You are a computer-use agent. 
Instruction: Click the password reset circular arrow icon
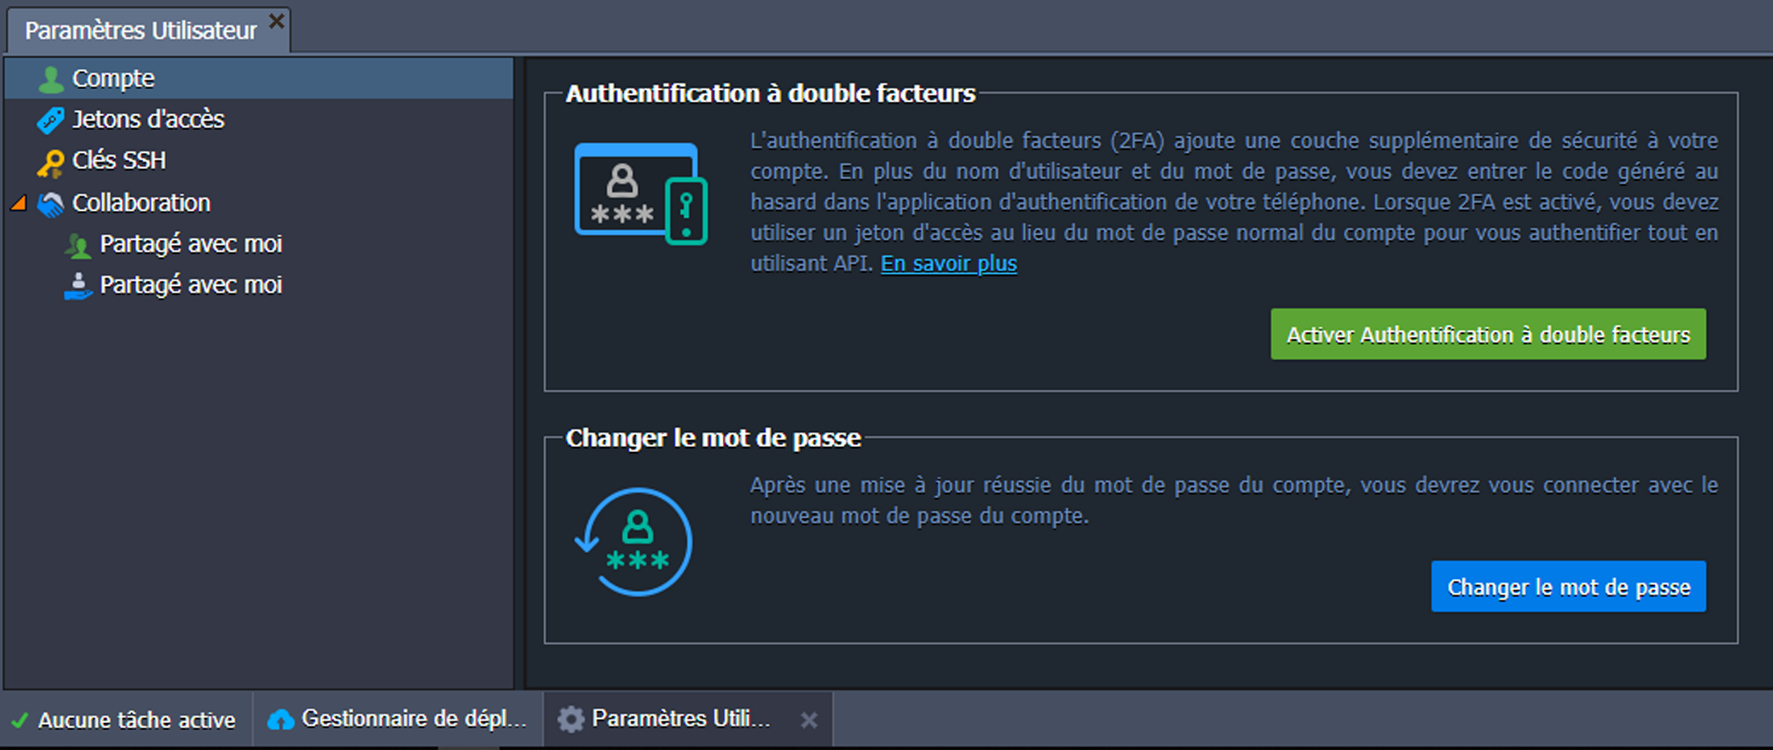[634, 542]
